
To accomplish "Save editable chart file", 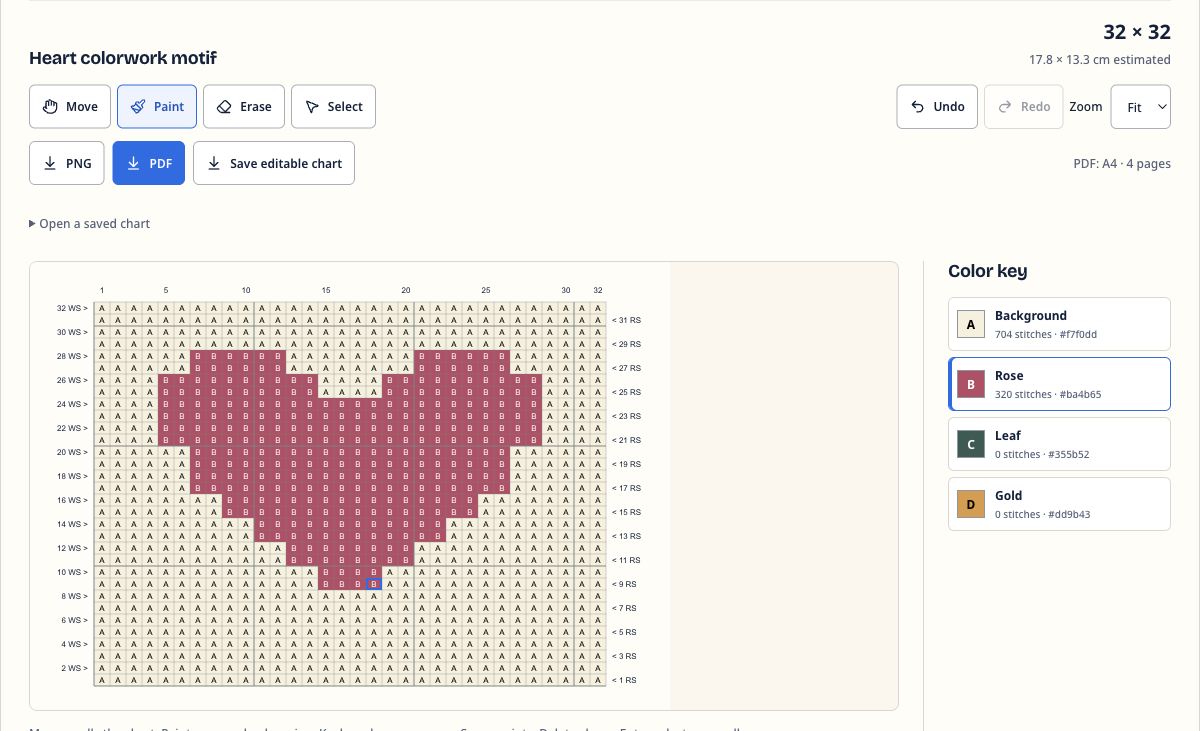I will pyautogui.click(x=274, y=163).
